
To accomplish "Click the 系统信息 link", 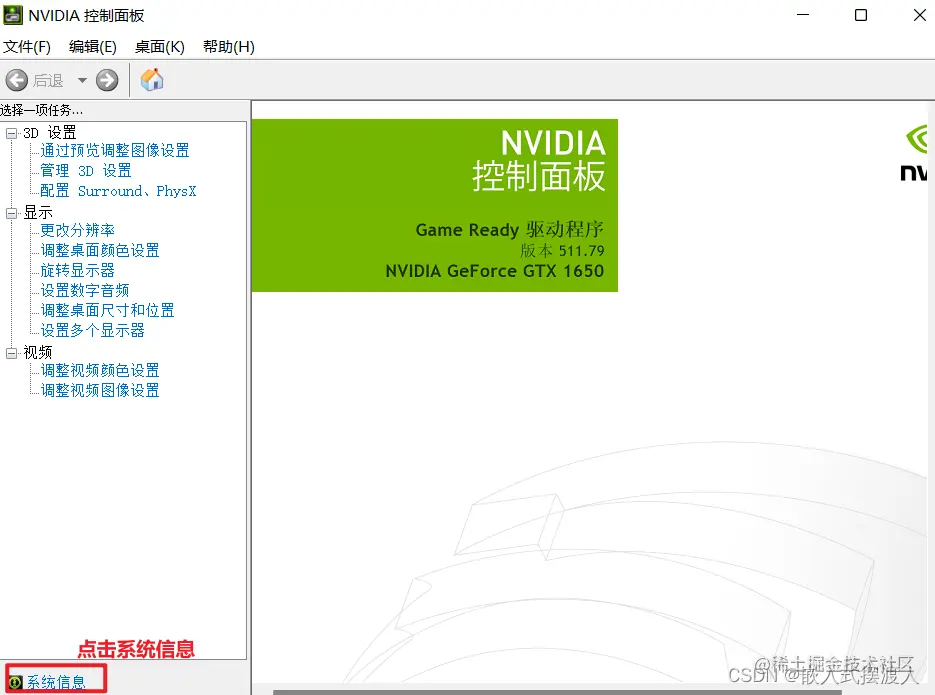I will pos(56,682).
